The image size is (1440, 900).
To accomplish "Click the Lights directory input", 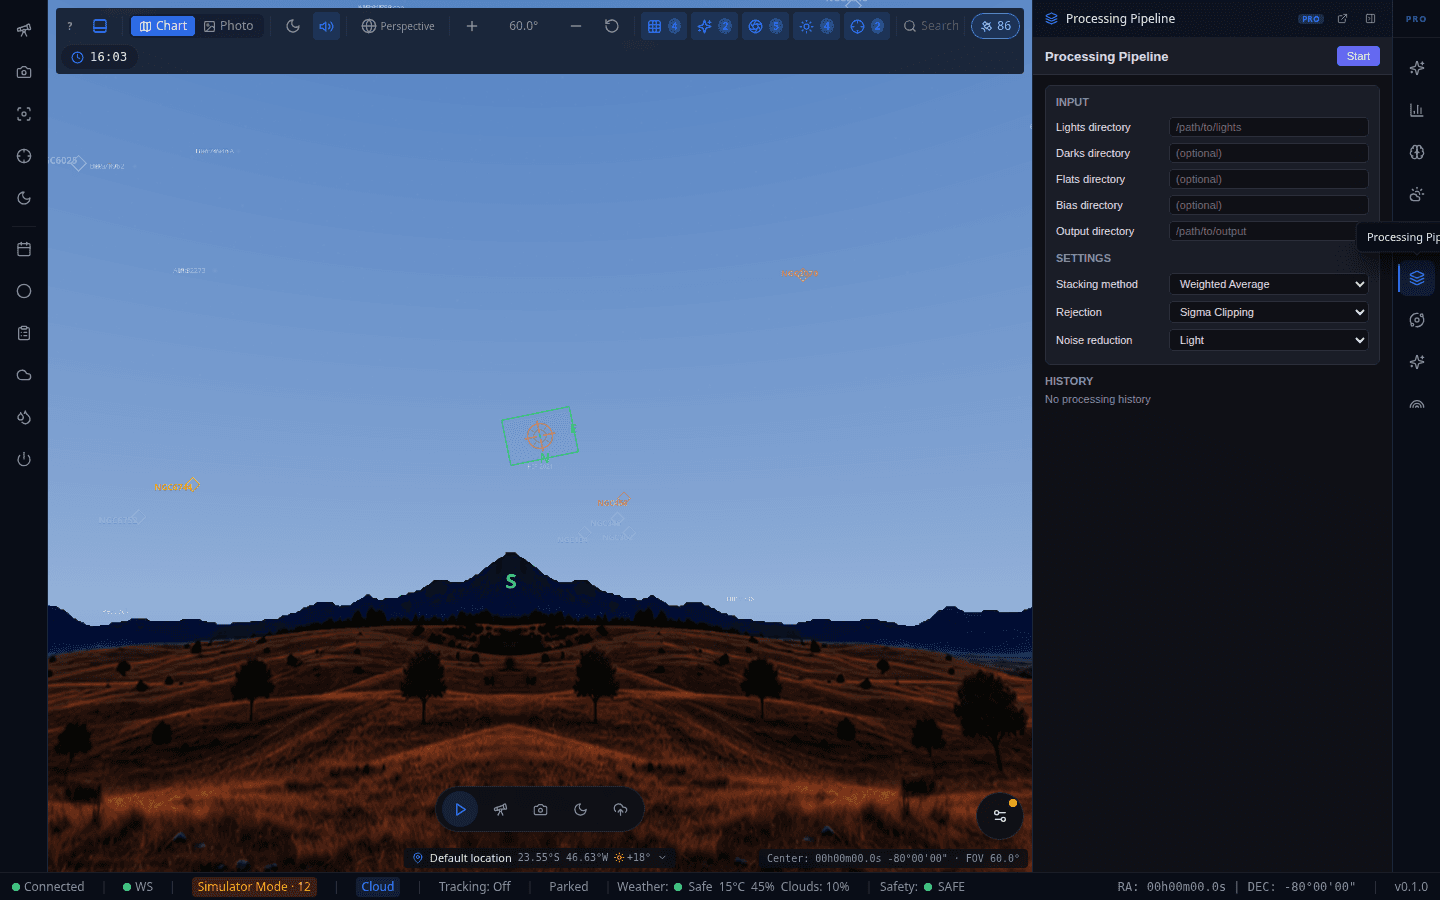I will [x=1268, y=127].
